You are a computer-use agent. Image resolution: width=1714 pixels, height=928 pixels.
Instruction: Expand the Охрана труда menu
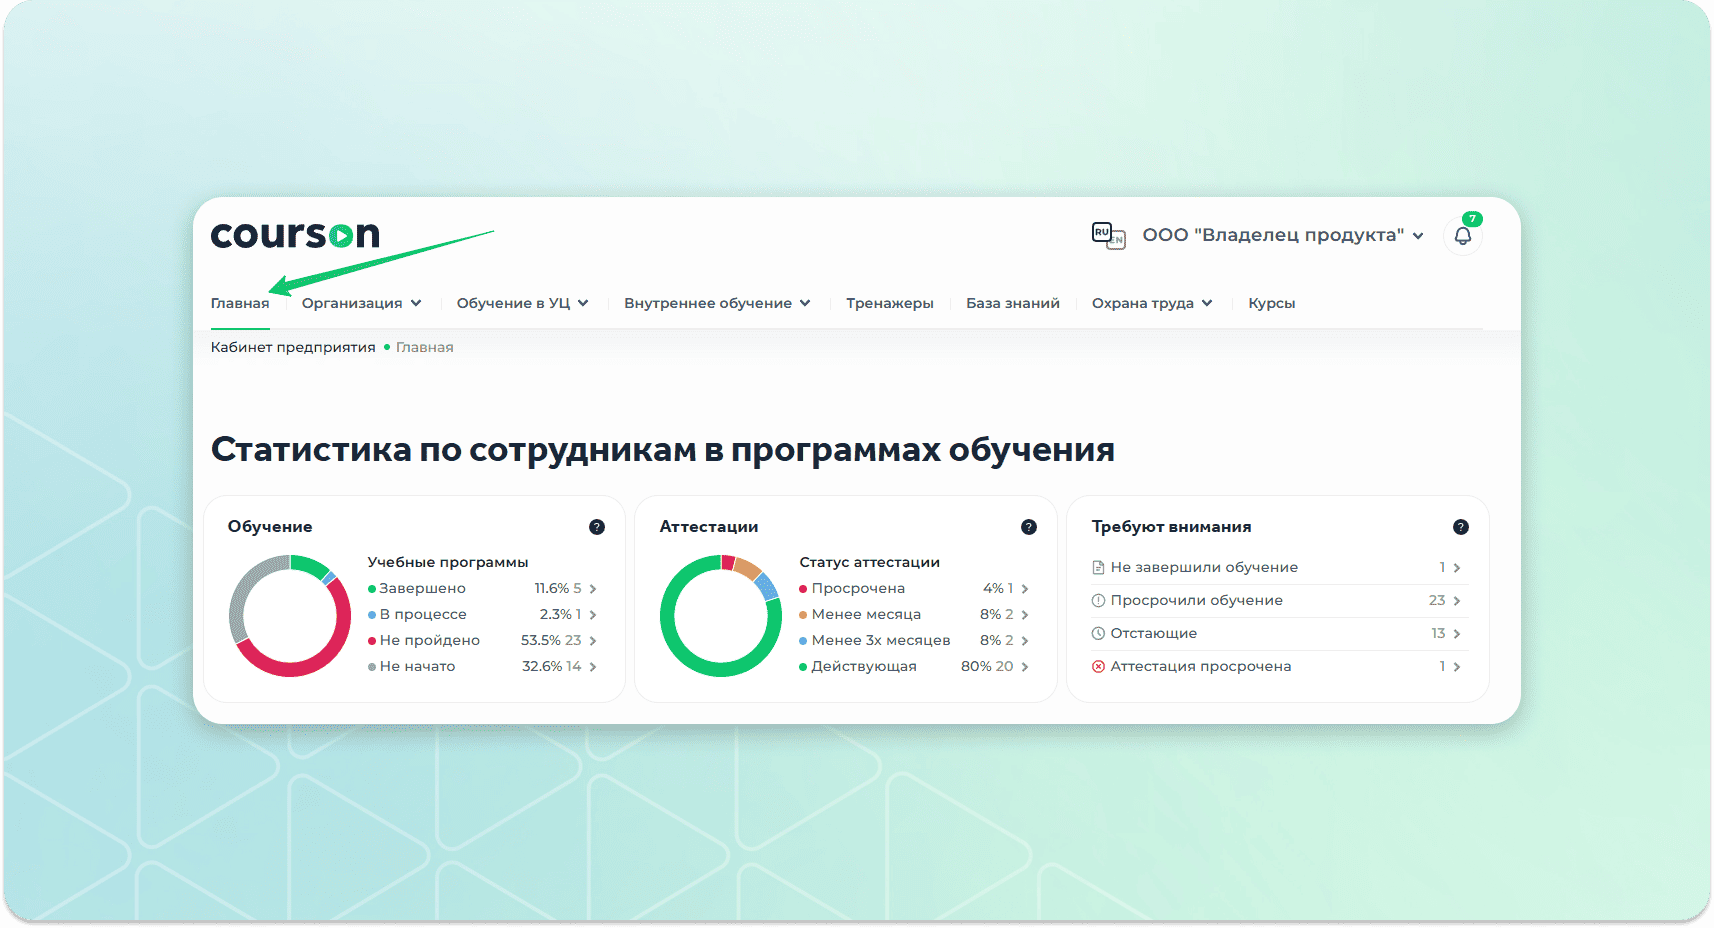pos(1151,303)
